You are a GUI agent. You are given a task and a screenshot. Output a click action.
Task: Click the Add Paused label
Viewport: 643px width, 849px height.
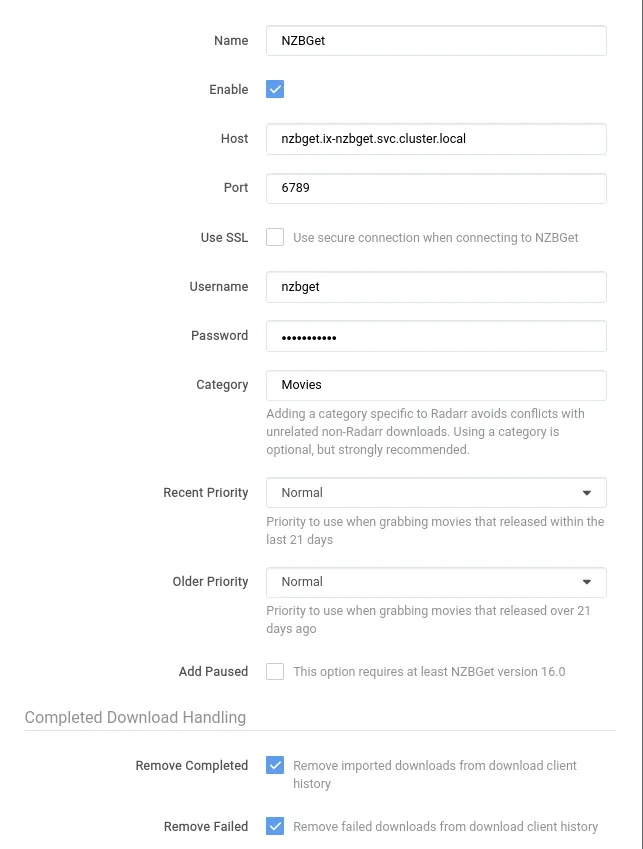213,671
